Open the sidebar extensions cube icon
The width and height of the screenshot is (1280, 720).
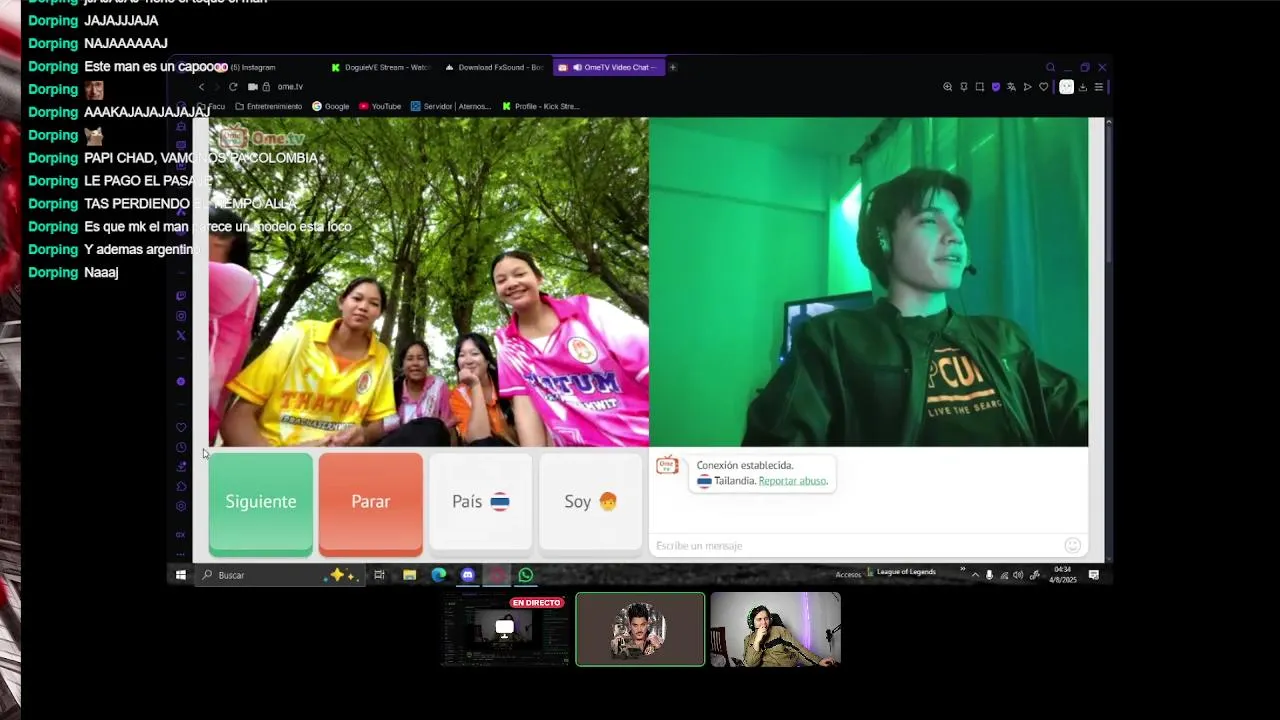(x=181, y=486)
